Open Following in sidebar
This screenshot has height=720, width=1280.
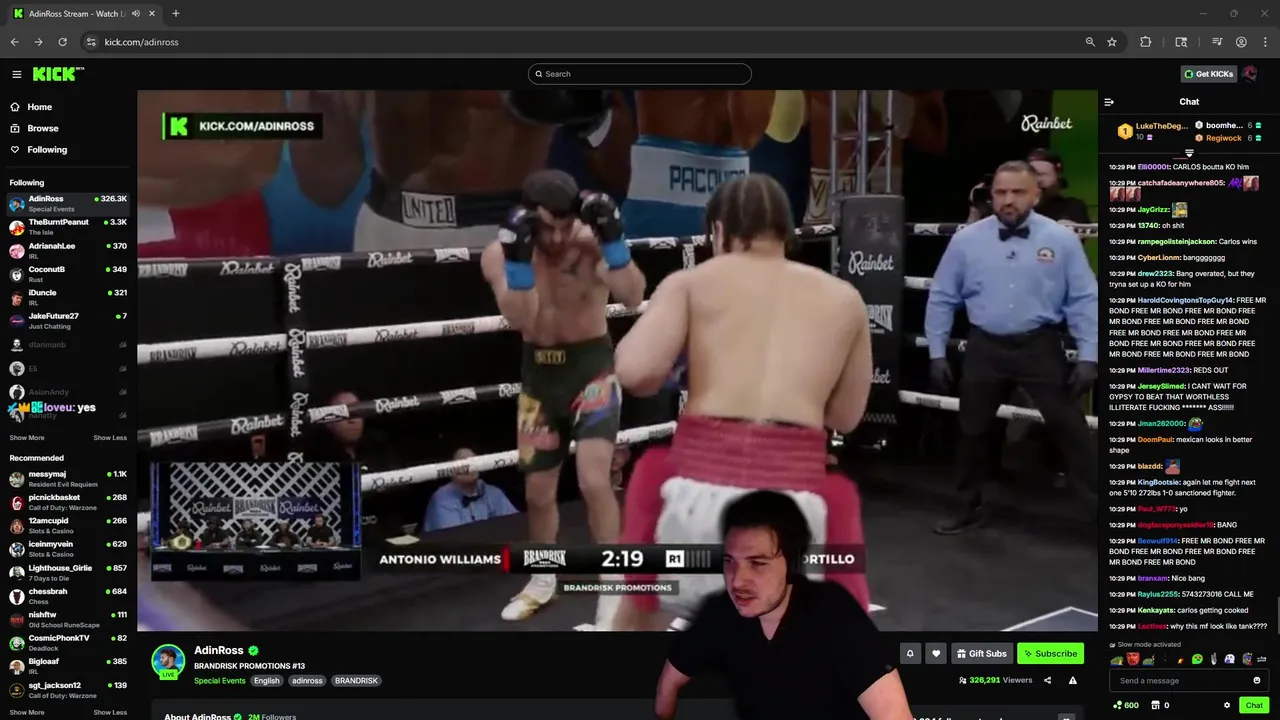click(47, 150)
